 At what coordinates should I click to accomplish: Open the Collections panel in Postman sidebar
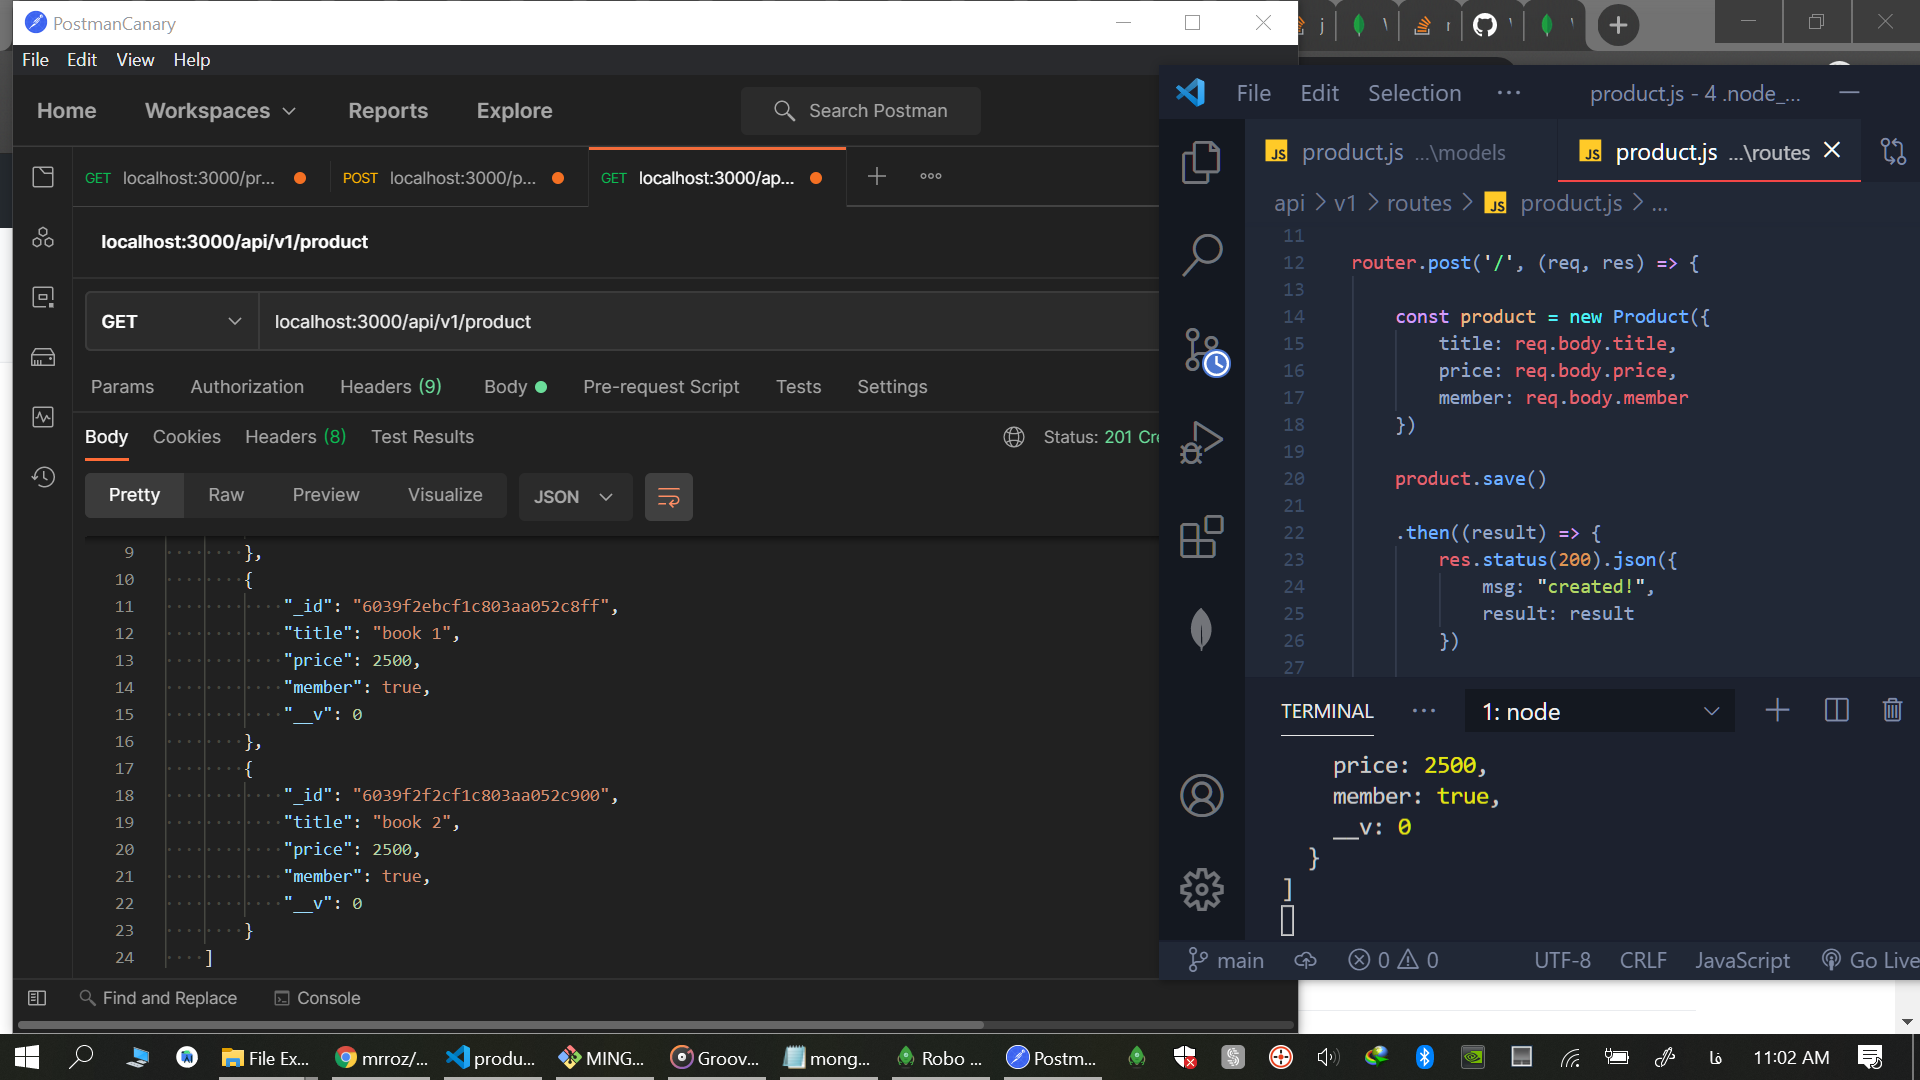click(x=44, y=177)
